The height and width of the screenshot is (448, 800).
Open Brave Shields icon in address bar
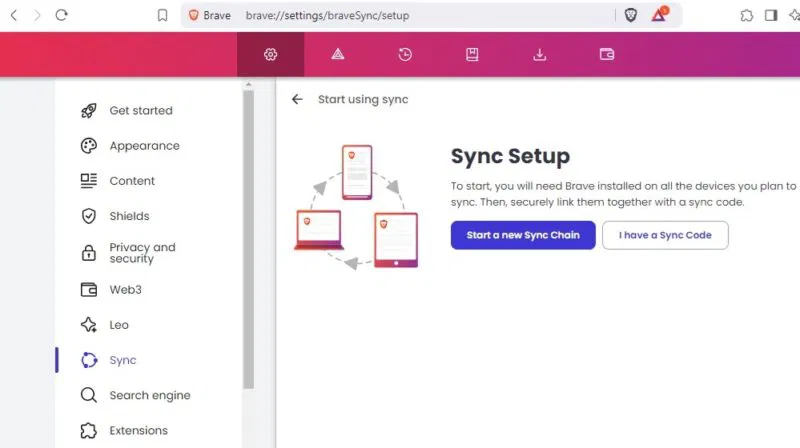tap(631, 15)
